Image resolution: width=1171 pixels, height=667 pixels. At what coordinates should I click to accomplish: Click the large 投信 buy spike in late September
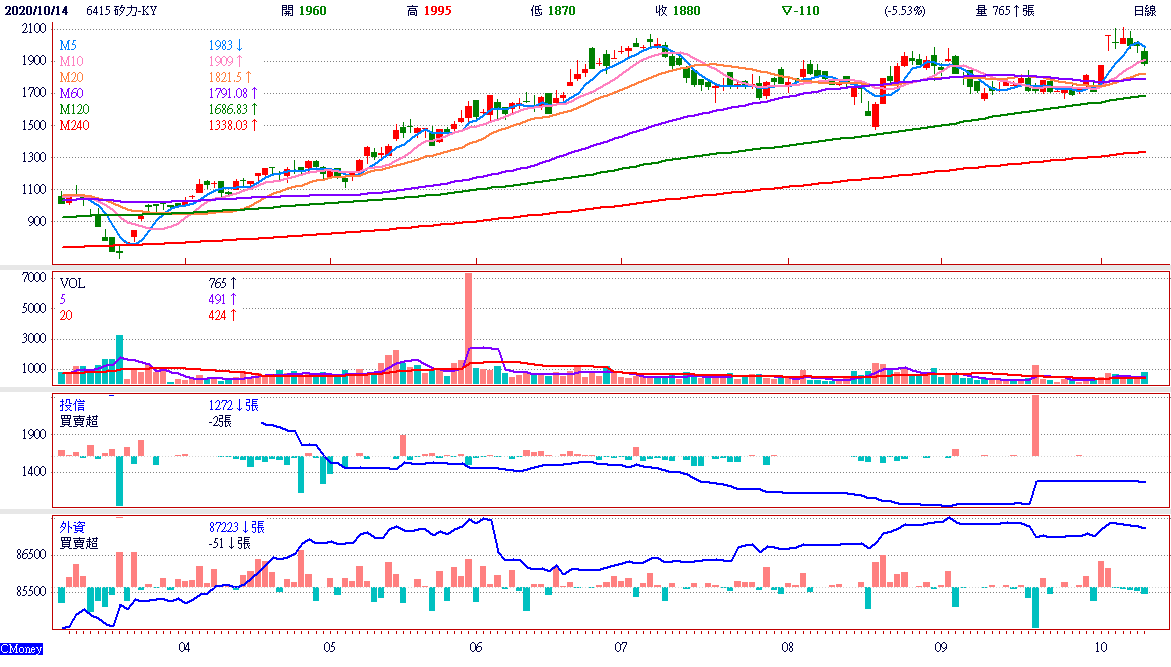pos(1035,426)
